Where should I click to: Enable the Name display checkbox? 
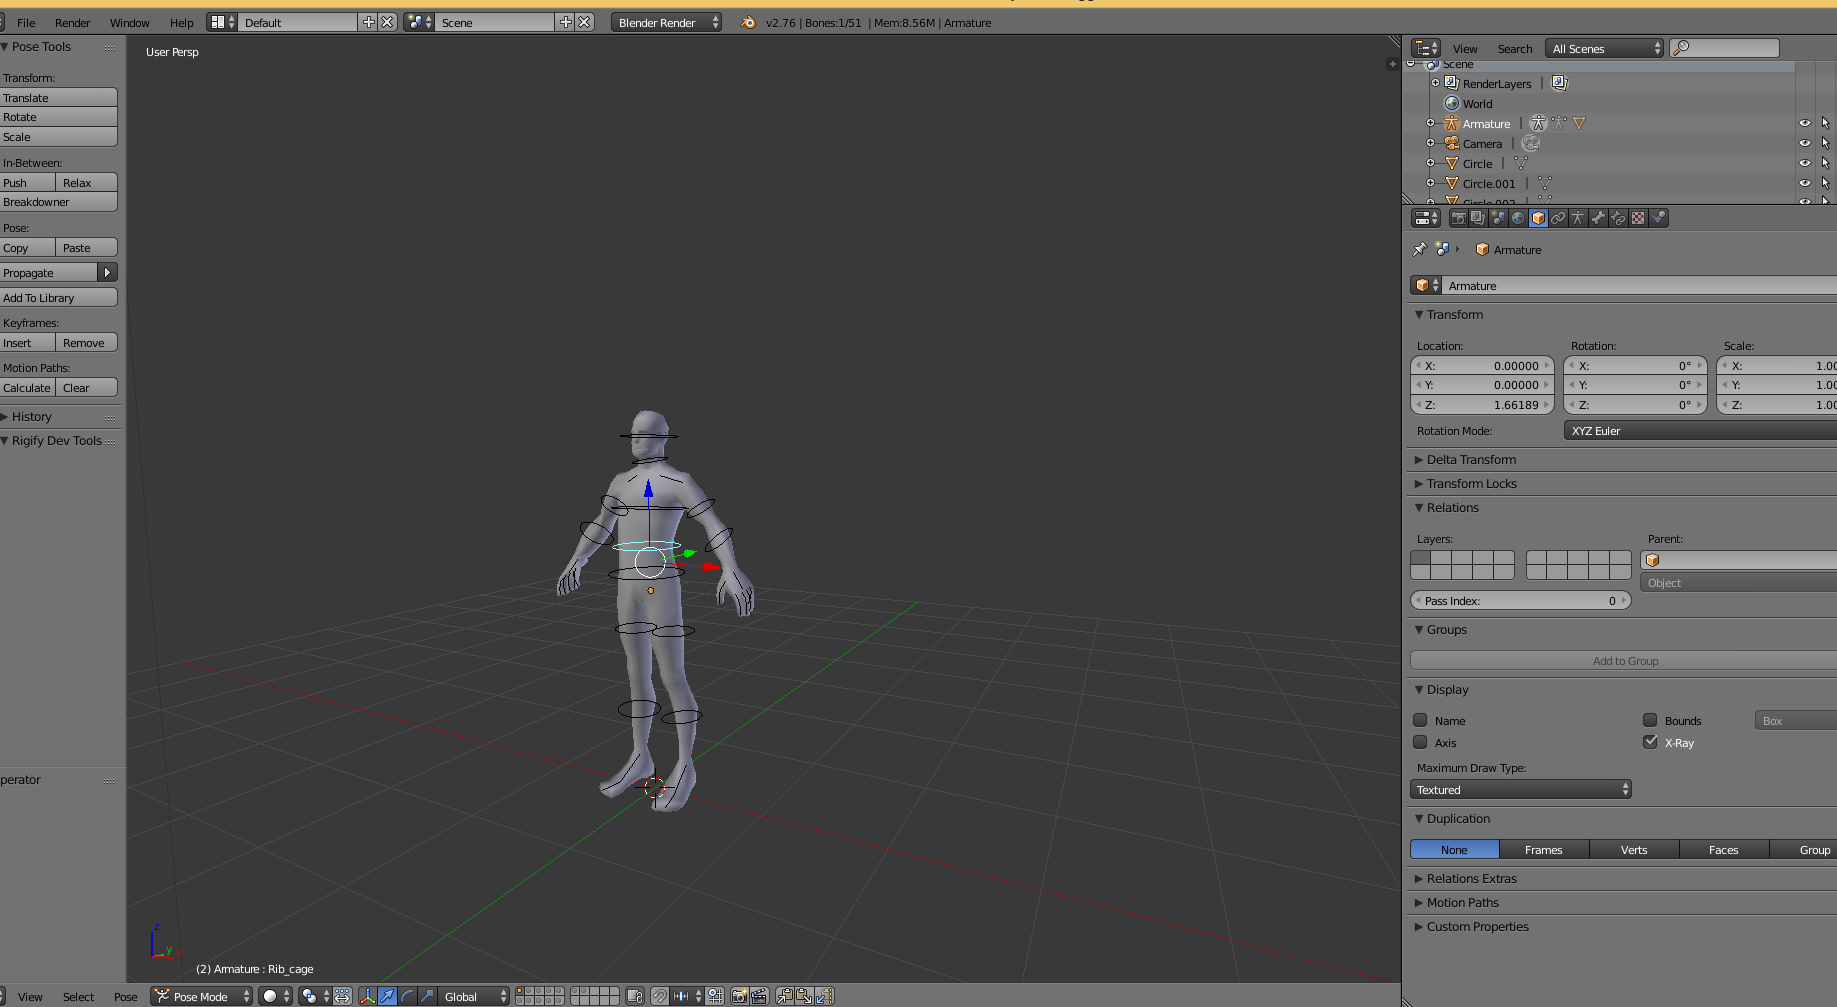coord(1420,720)
